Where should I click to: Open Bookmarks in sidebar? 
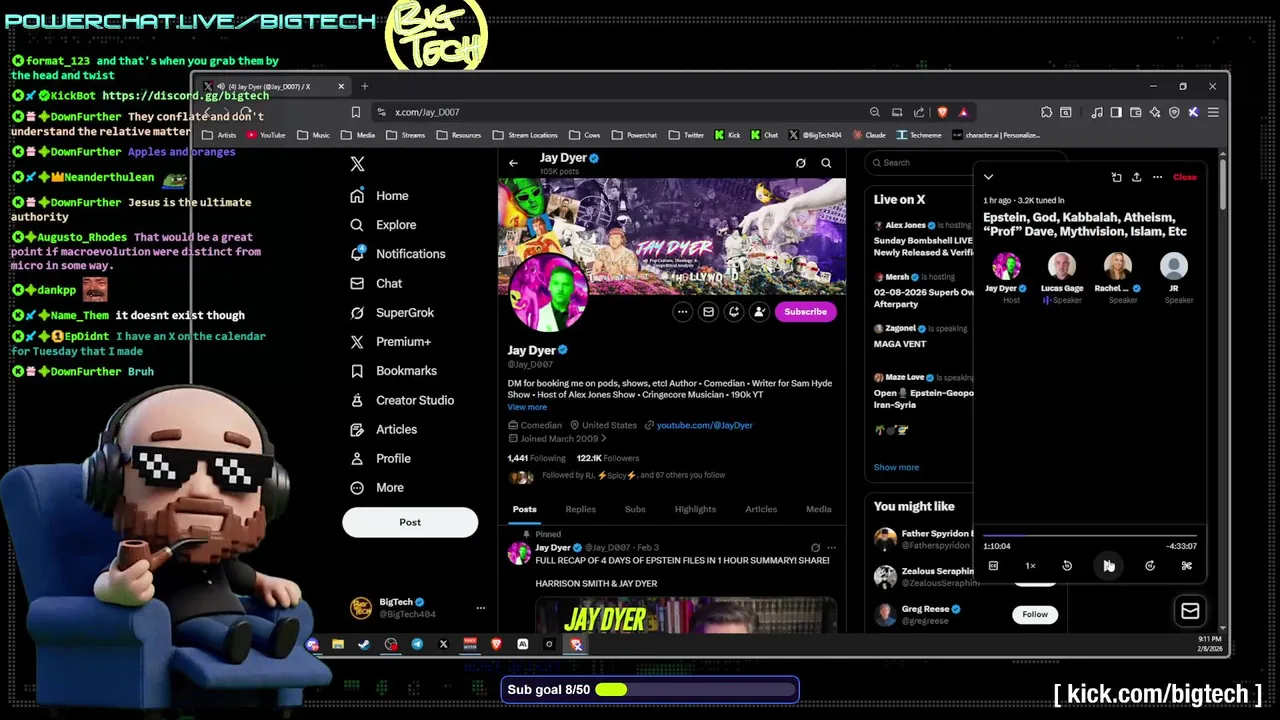(393, 371)
